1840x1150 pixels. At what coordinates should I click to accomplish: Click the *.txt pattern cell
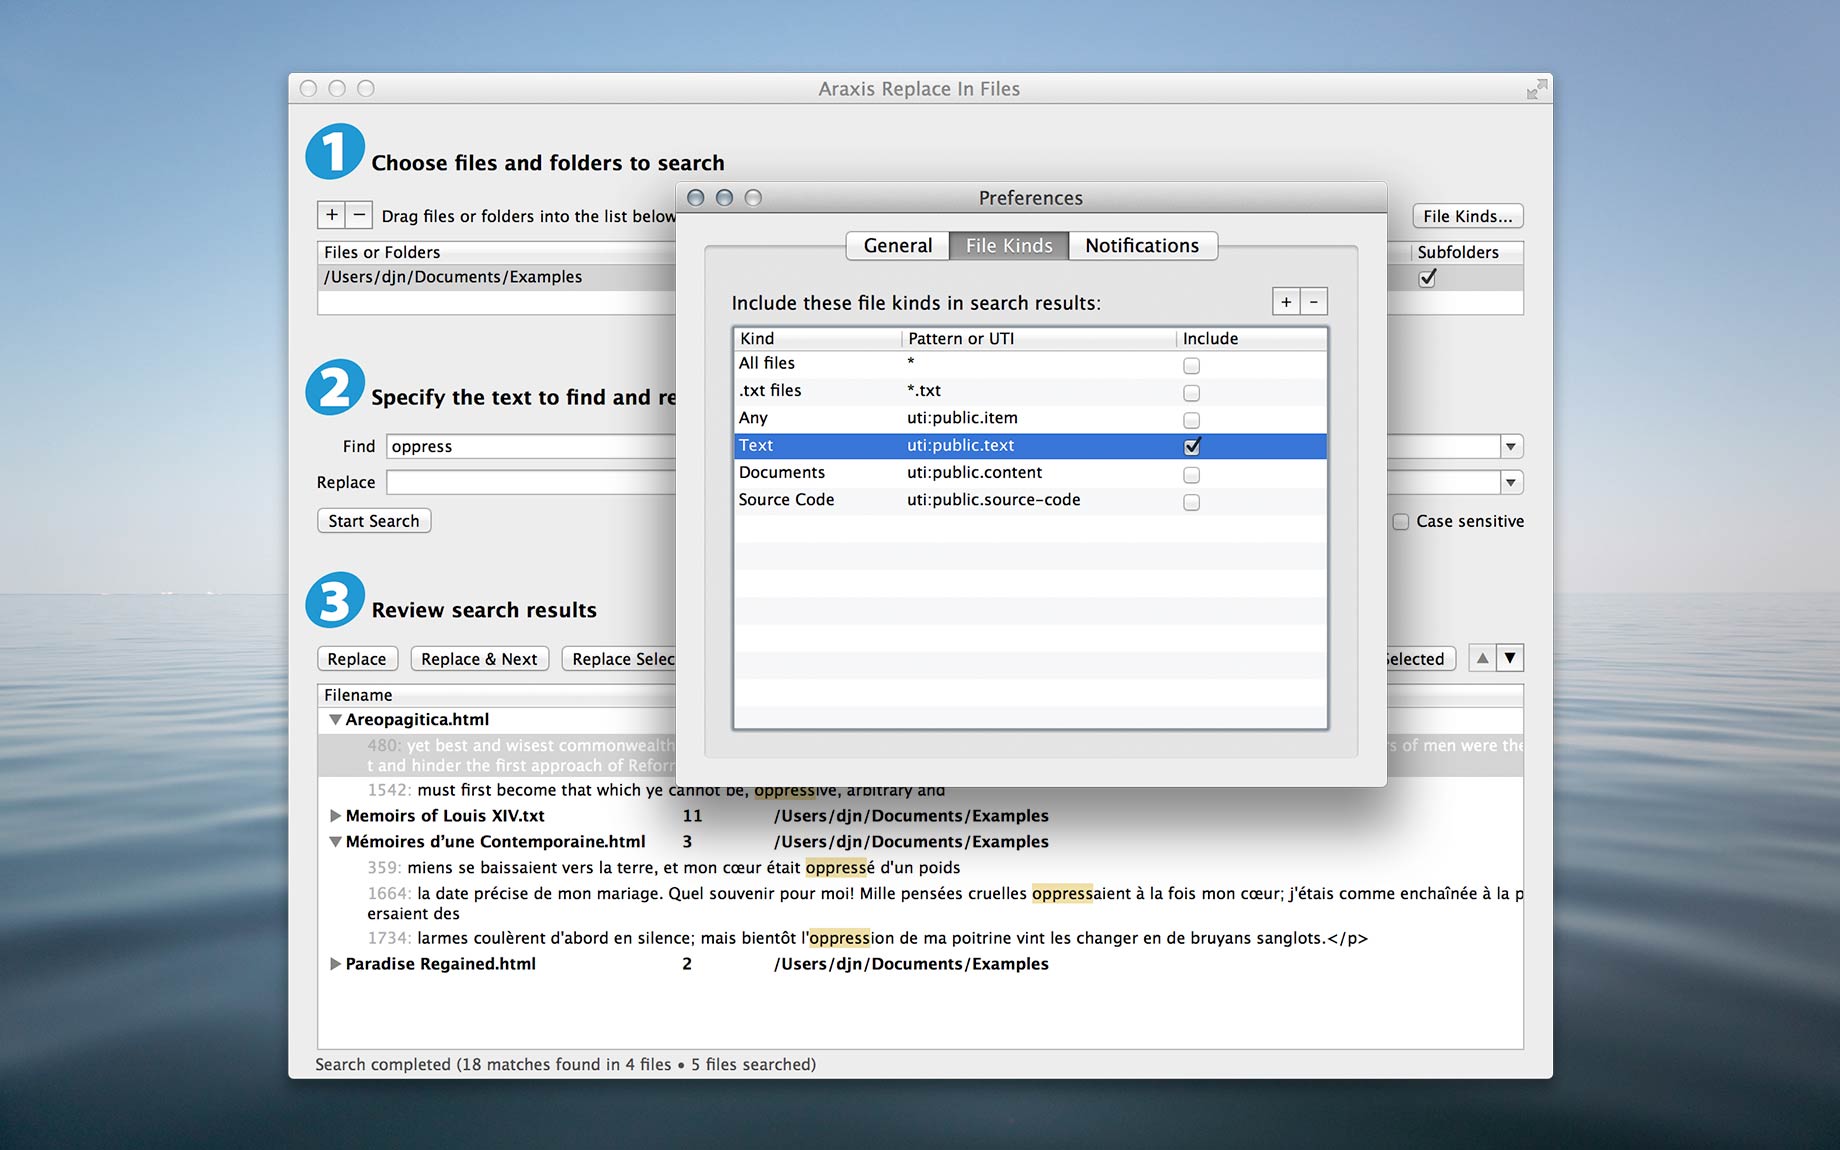pos(924,391)
